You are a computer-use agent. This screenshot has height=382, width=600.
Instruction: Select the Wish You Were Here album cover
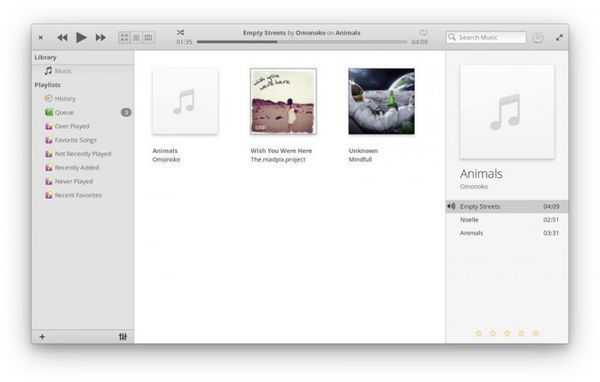[x=283, y=101]
